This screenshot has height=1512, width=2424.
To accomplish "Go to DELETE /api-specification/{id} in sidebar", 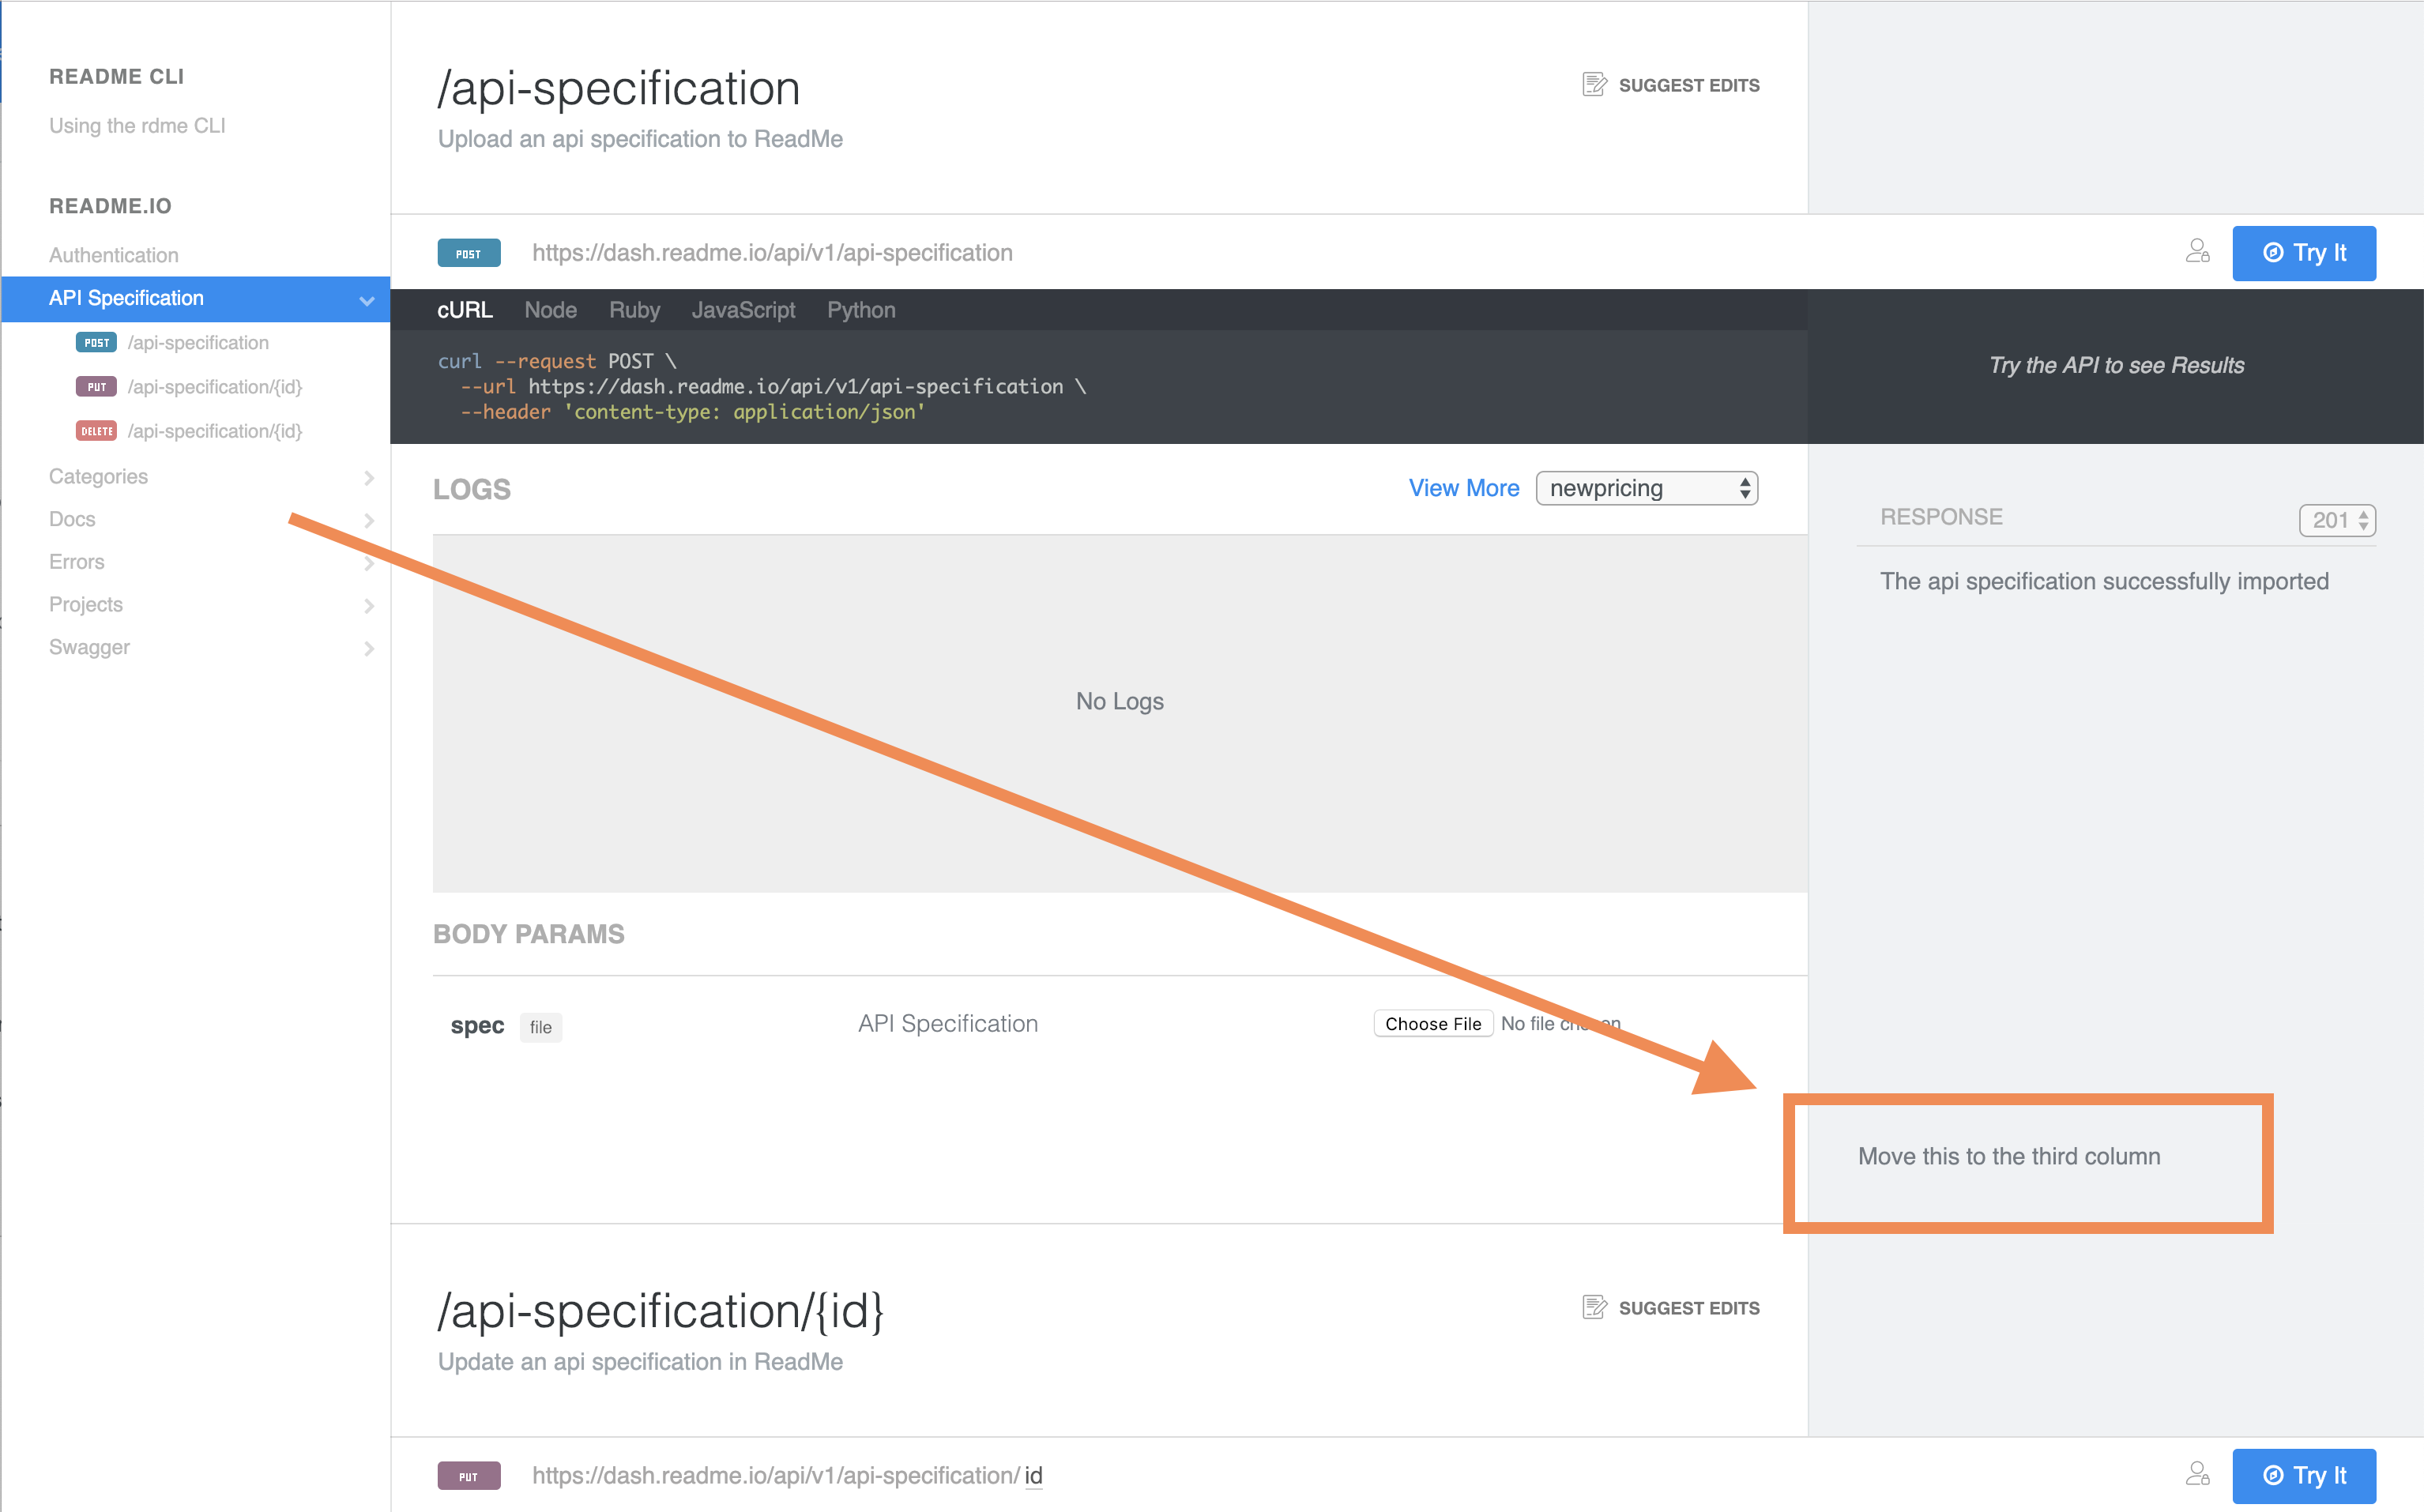I will click(x=214, y=431).
